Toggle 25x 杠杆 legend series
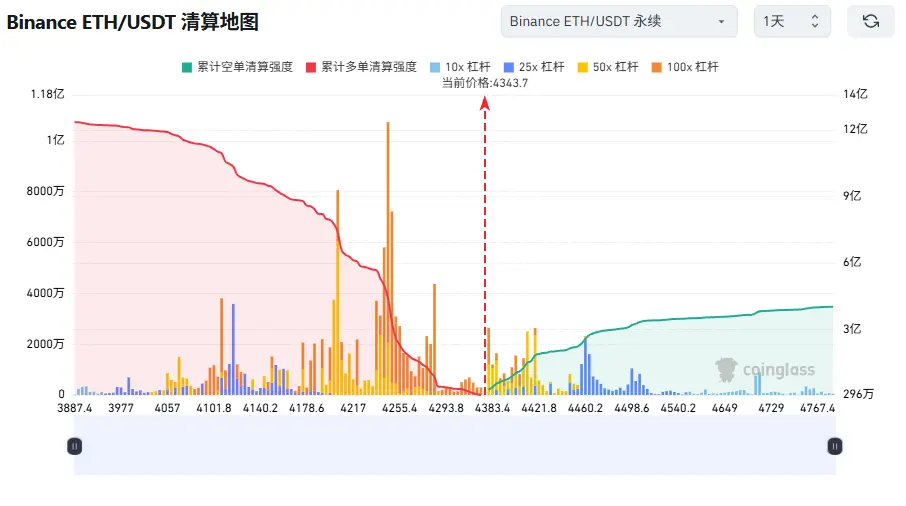 tap(534, 67)
